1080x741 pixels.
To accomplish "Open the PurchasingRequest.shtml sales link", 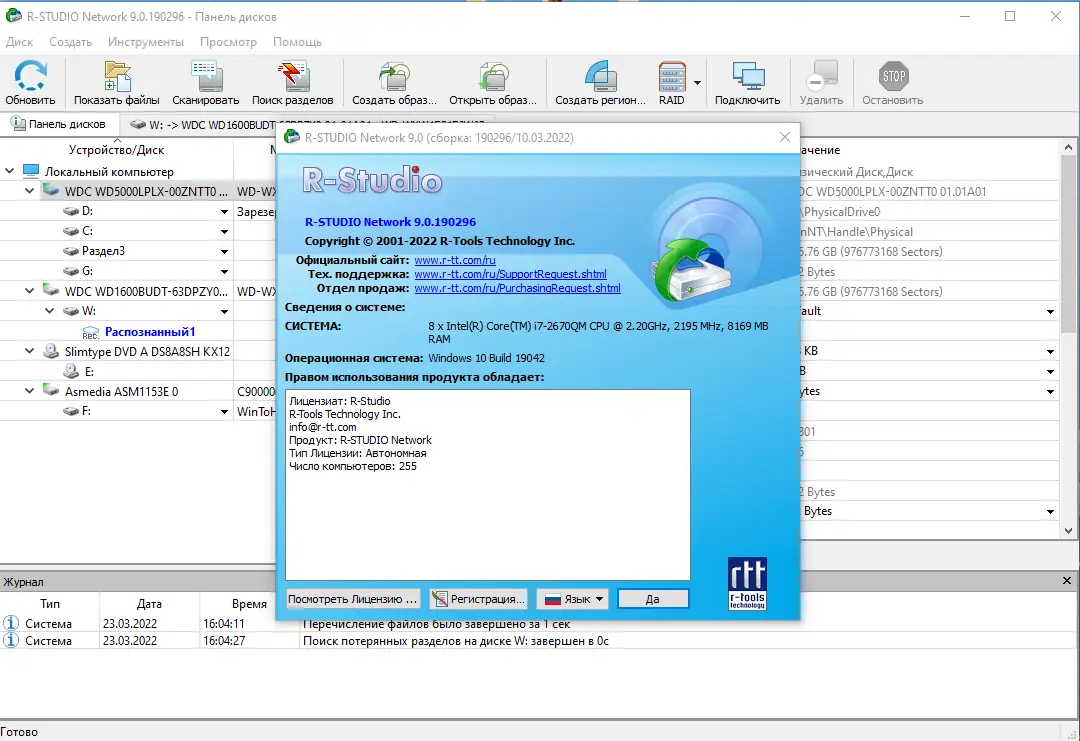I will pos(517,288).
